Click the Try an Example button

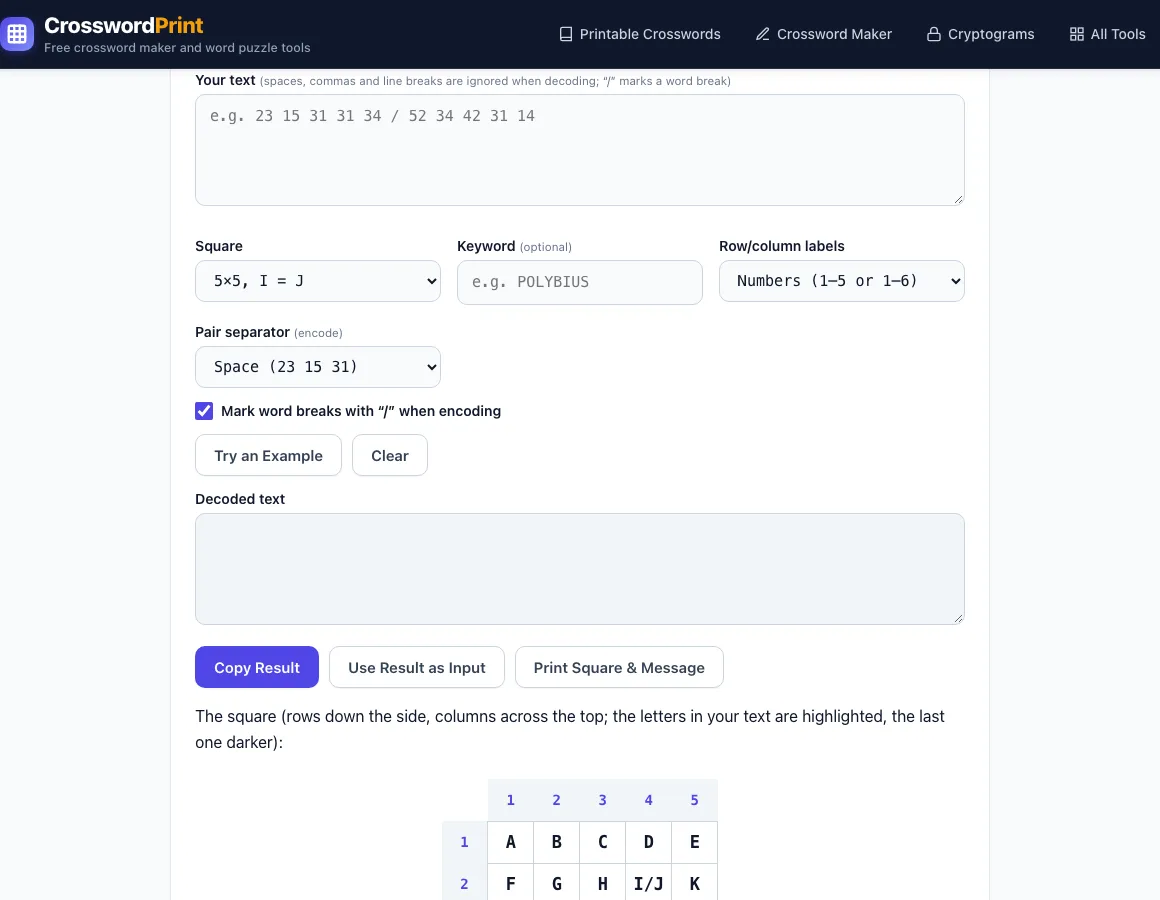tap(269, 456)
